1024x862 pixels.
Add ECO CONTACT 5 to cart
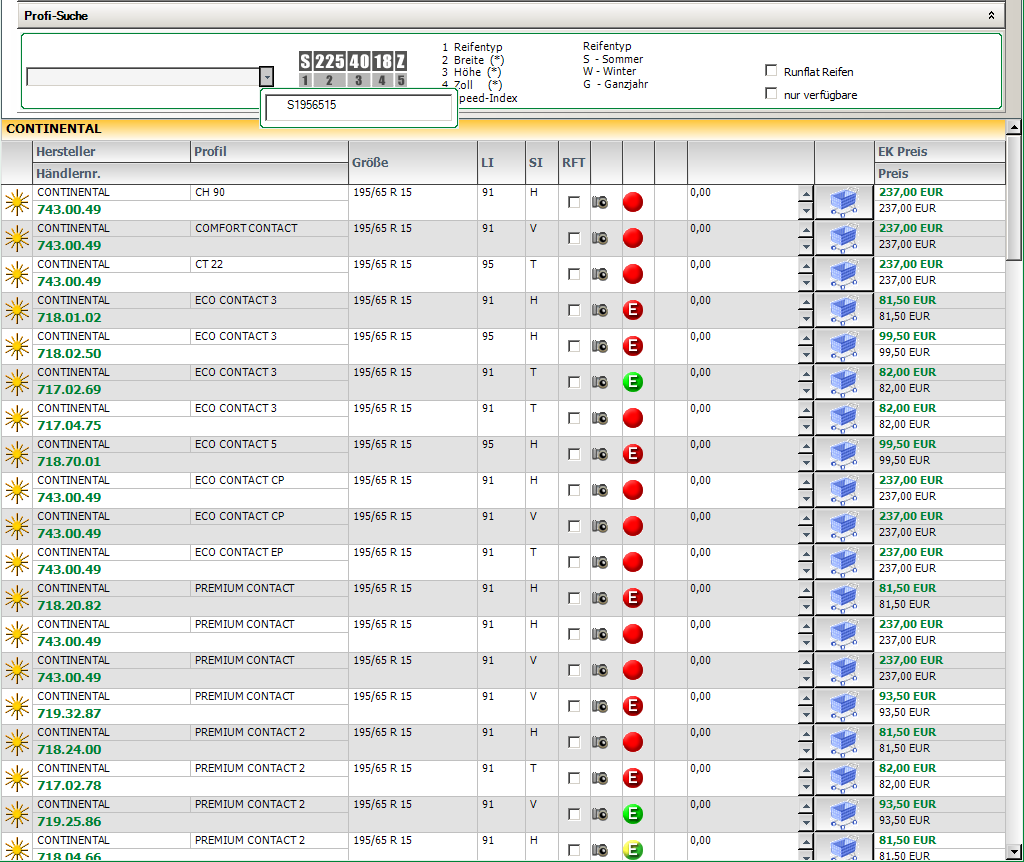point(844,454)
